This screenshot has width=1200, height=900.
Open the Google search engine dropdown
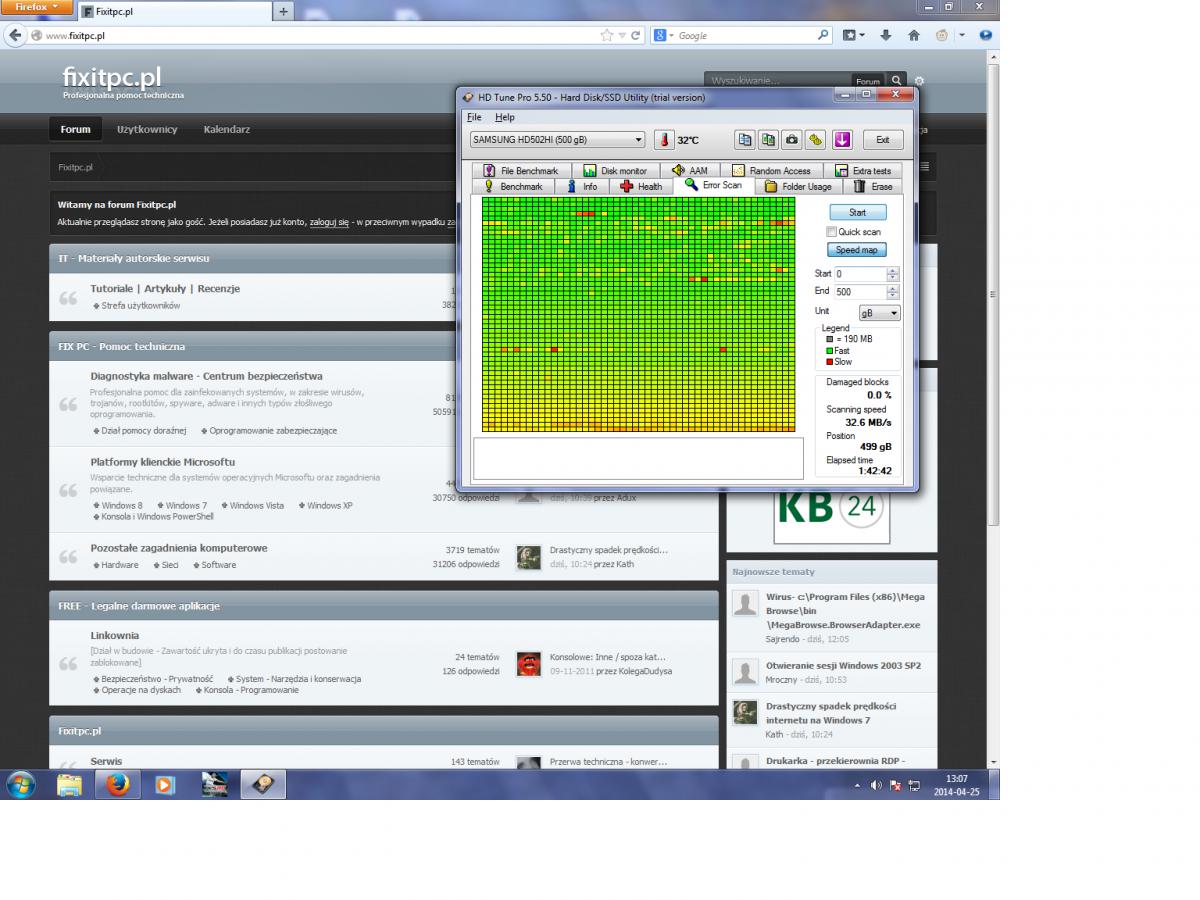[x=663, y=35]
